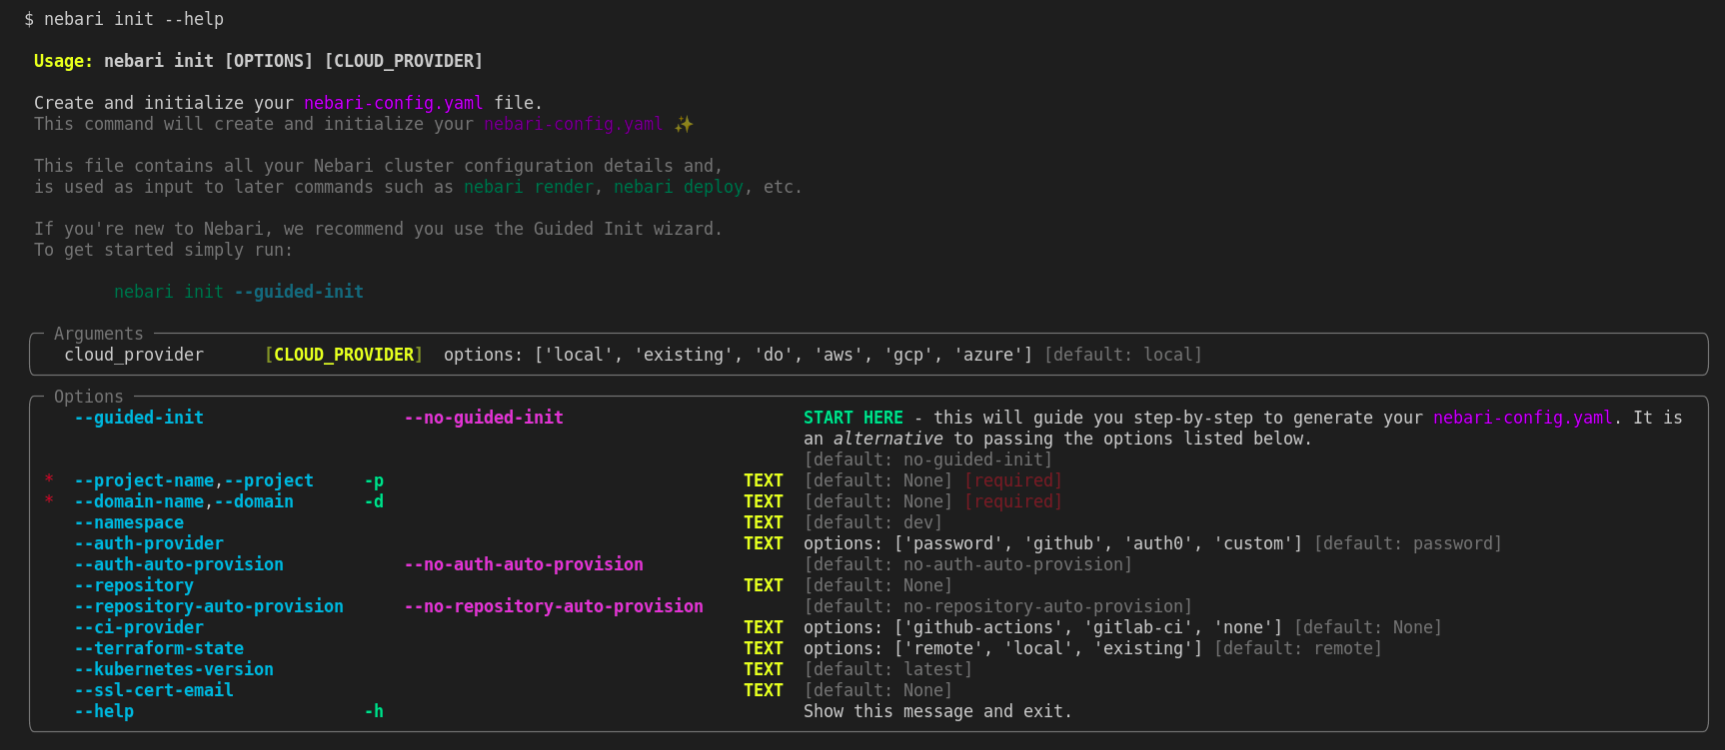Click the "-h" short flag

click(x=374, y=712)
